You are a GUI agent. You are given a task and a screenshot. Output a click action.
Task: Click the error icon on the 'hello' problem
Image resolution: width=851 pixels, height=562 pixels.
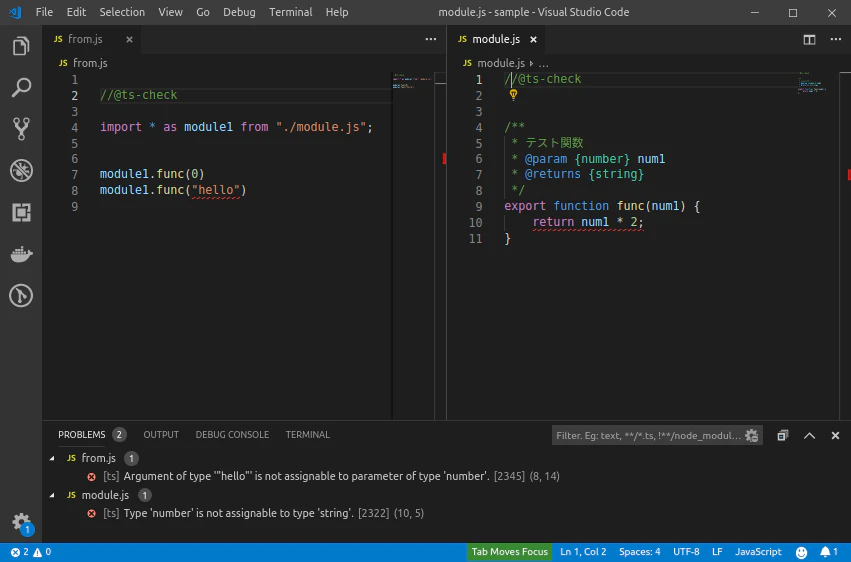(x=92, y=477)
